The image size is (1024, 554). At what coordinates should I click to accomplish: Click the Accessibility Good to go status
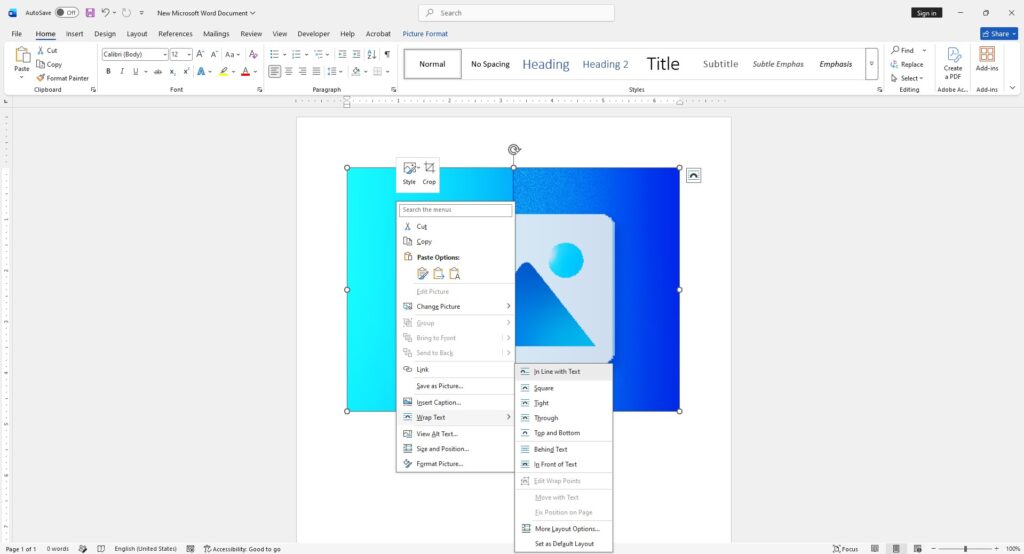tap(242, 549)
